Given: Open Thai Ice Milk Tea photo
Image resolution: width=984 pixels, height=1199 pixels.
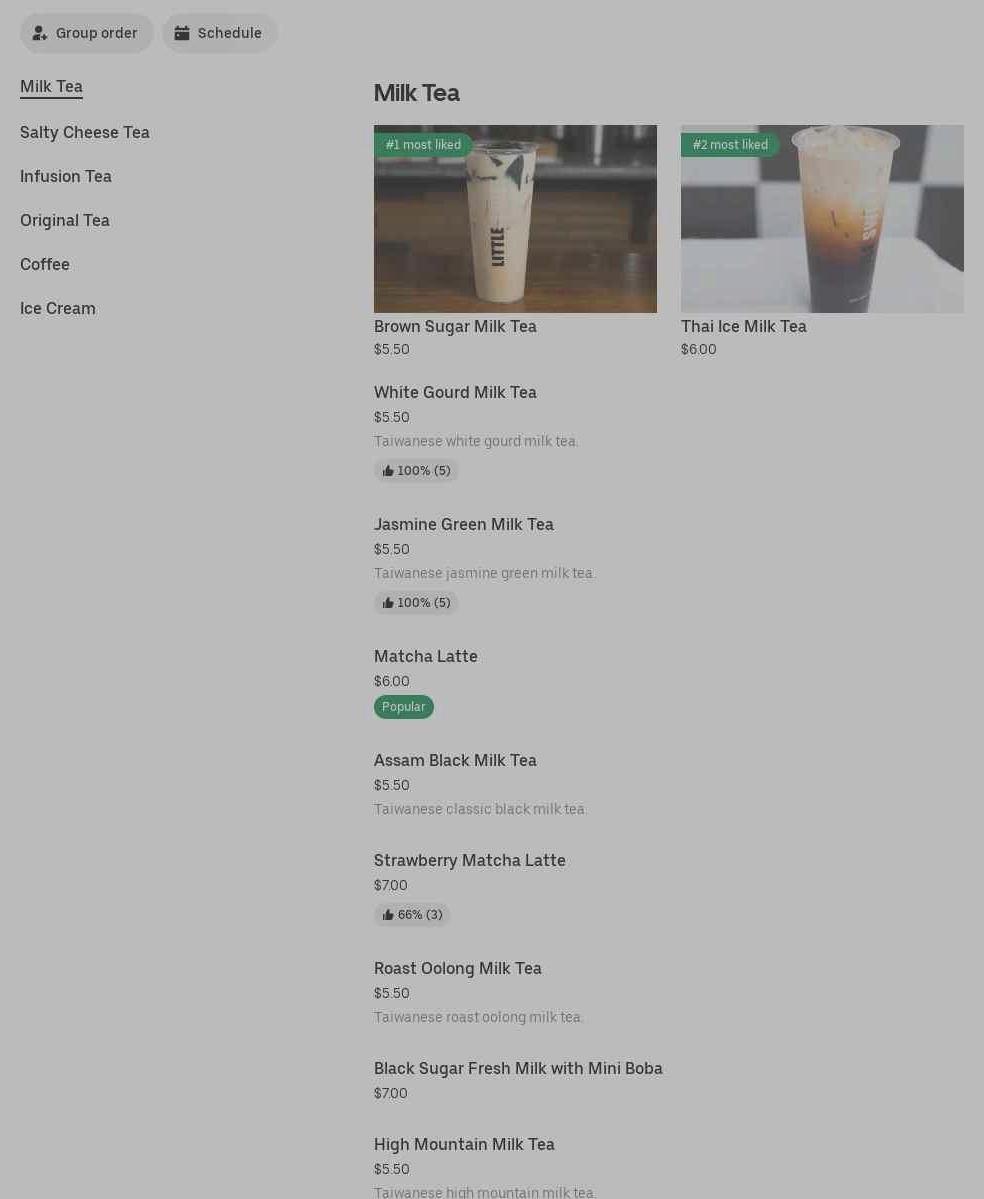Looking at the screenshot, I should [822, 219].
